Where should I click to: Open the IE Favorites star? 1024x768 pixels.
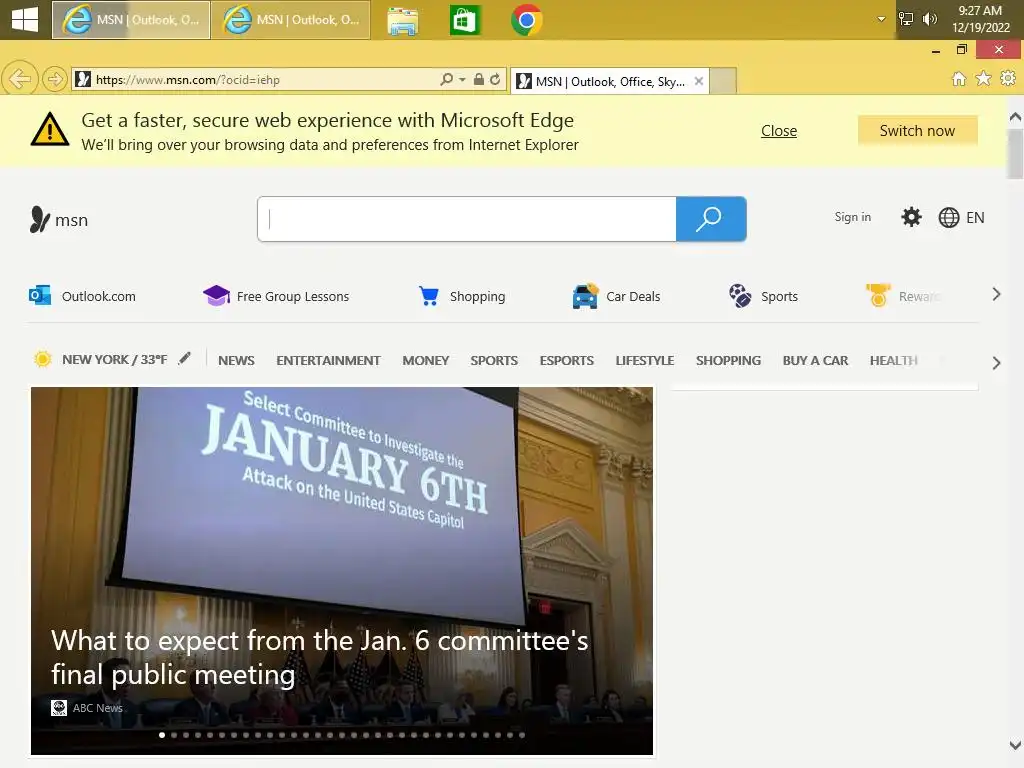coord(983,79)
